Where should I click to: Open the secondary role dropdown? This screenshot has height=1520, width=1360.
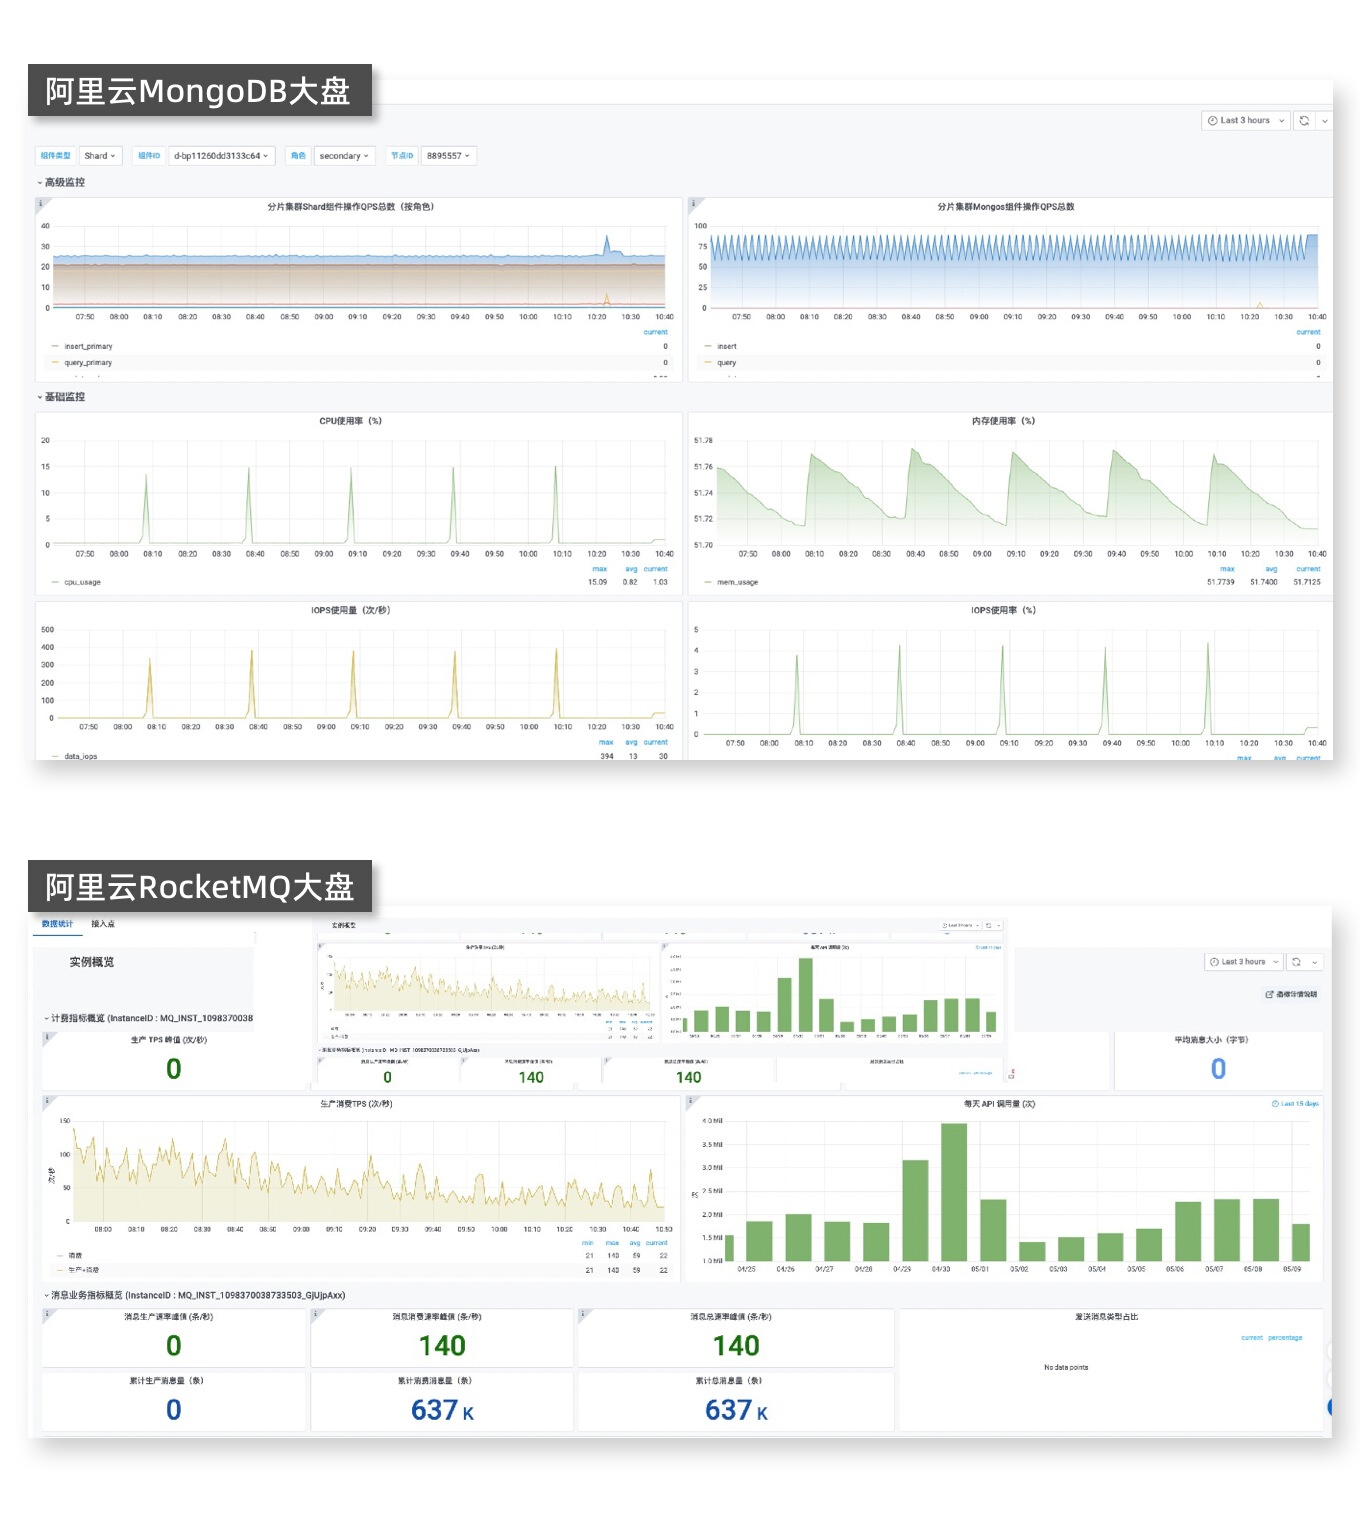344,155
